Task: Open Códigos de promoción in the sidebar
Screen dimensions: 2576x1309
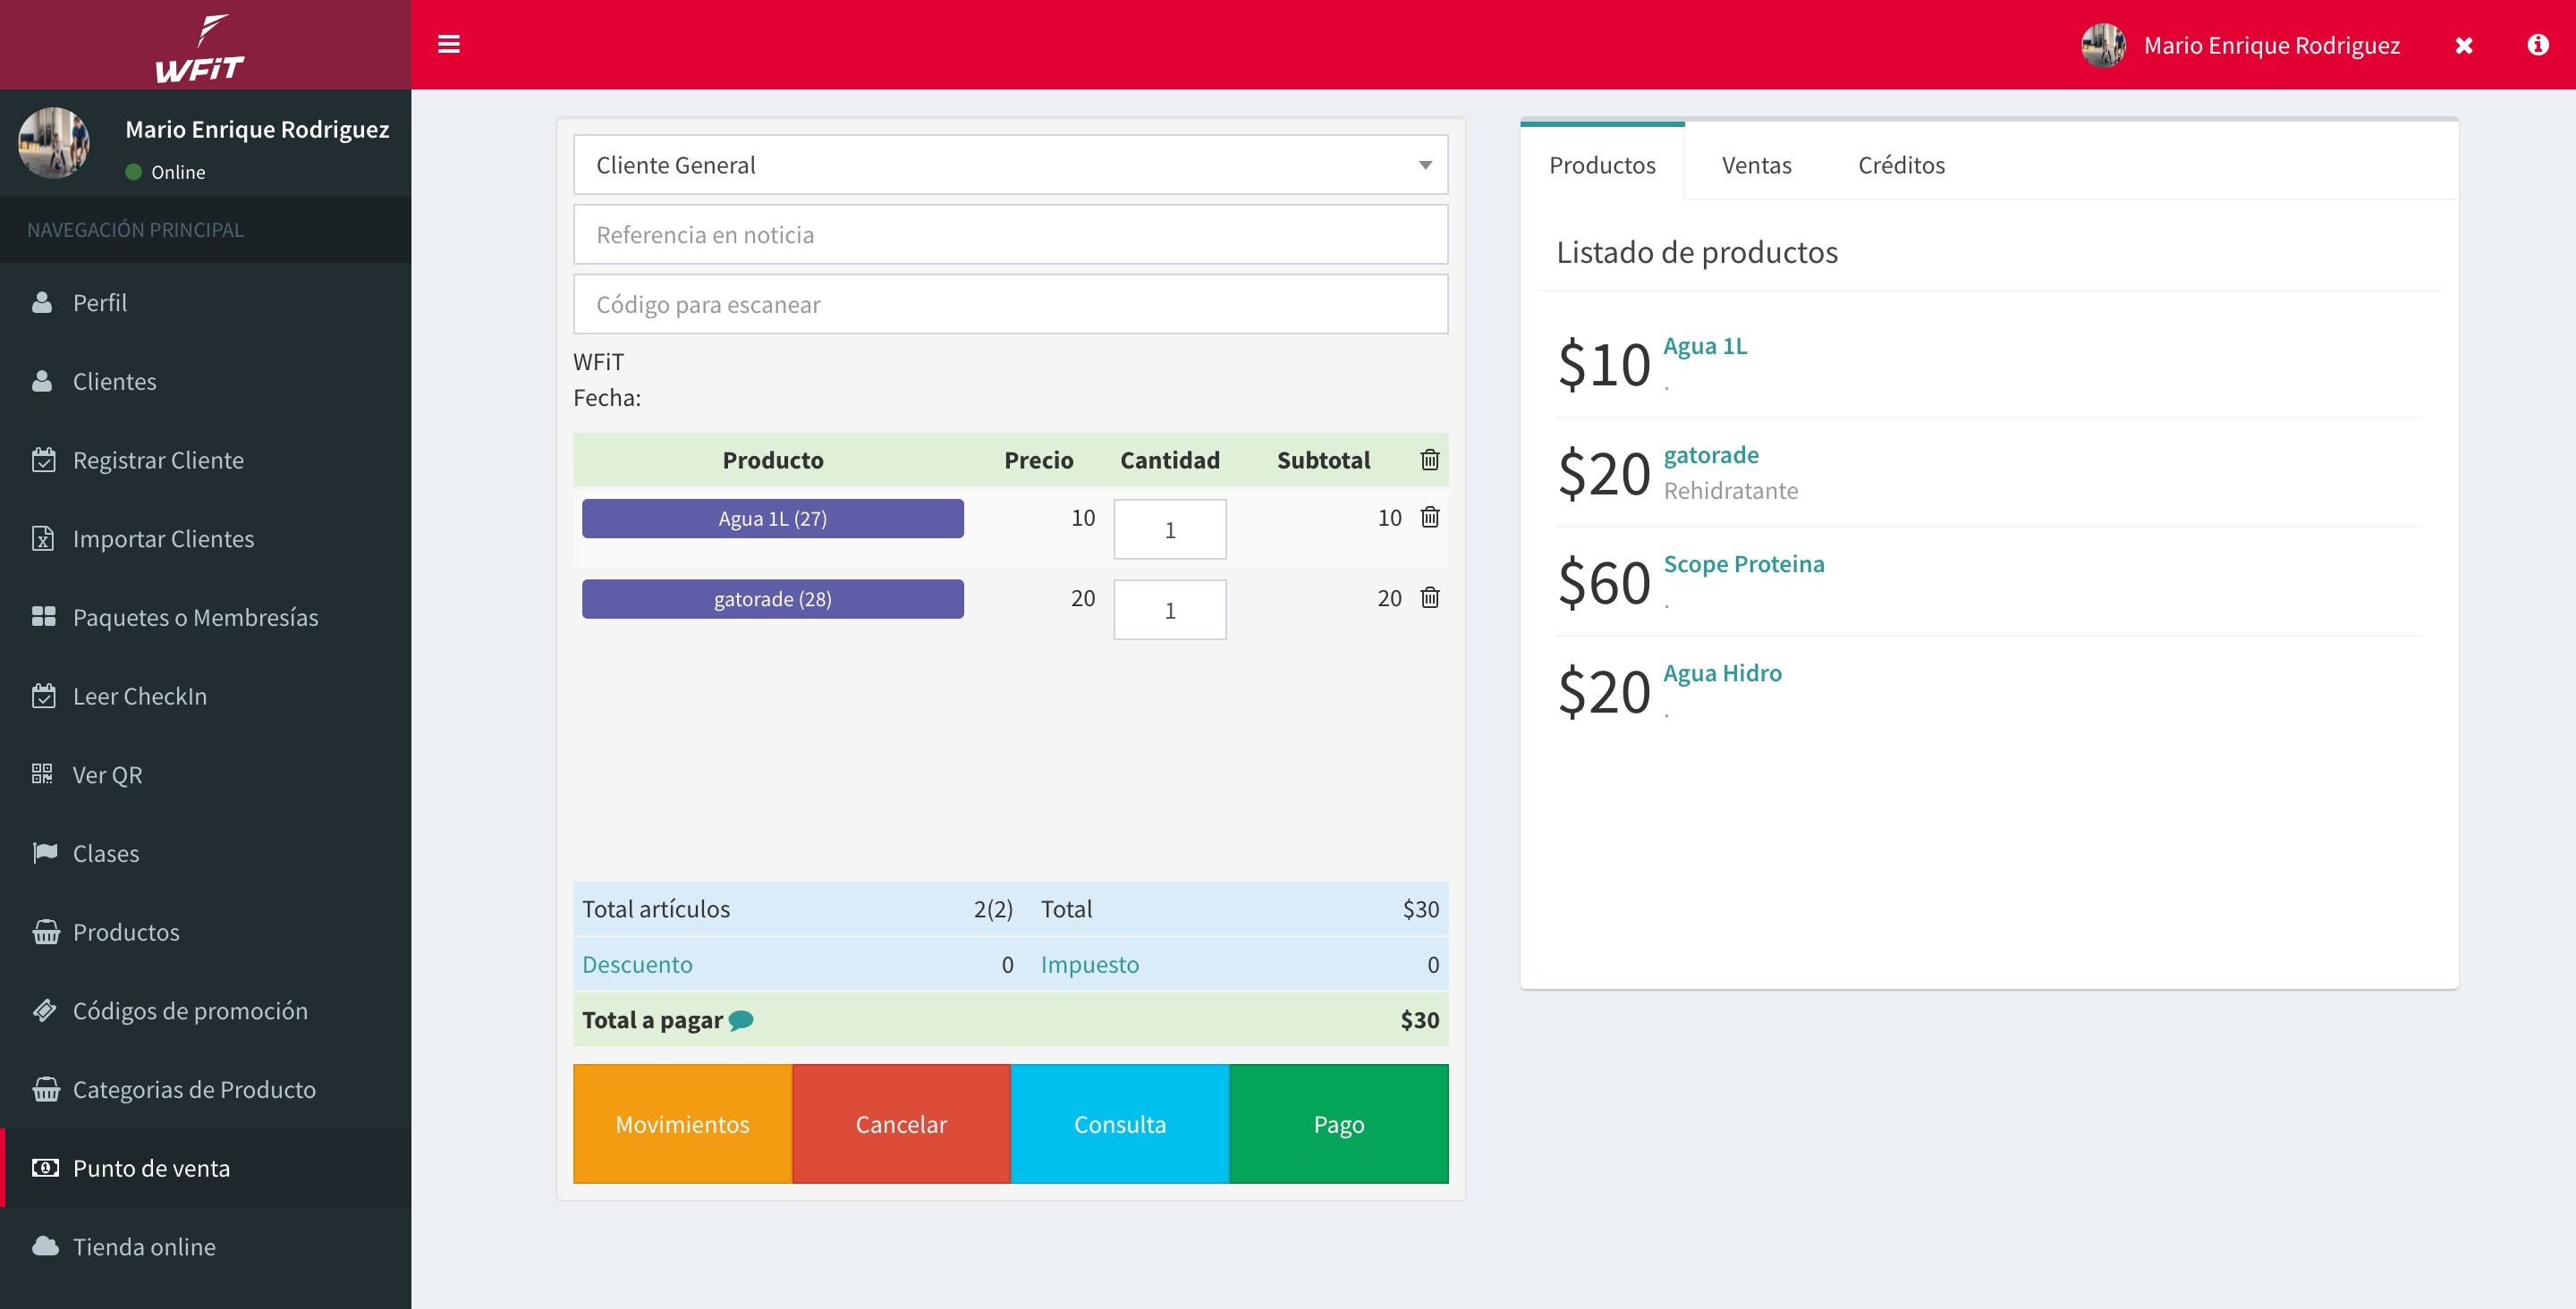Action: 189,1011
